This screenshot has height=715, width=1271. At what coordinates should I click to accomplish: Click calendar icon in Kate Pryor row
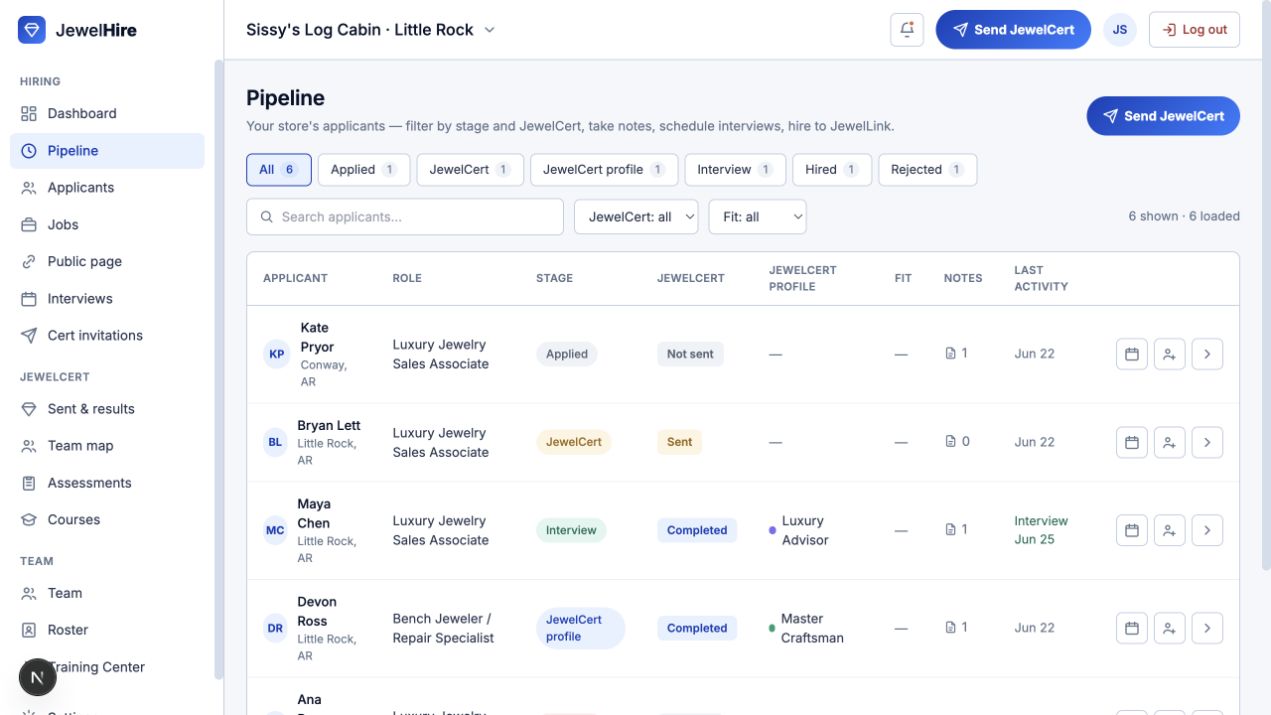[1132, 354]
